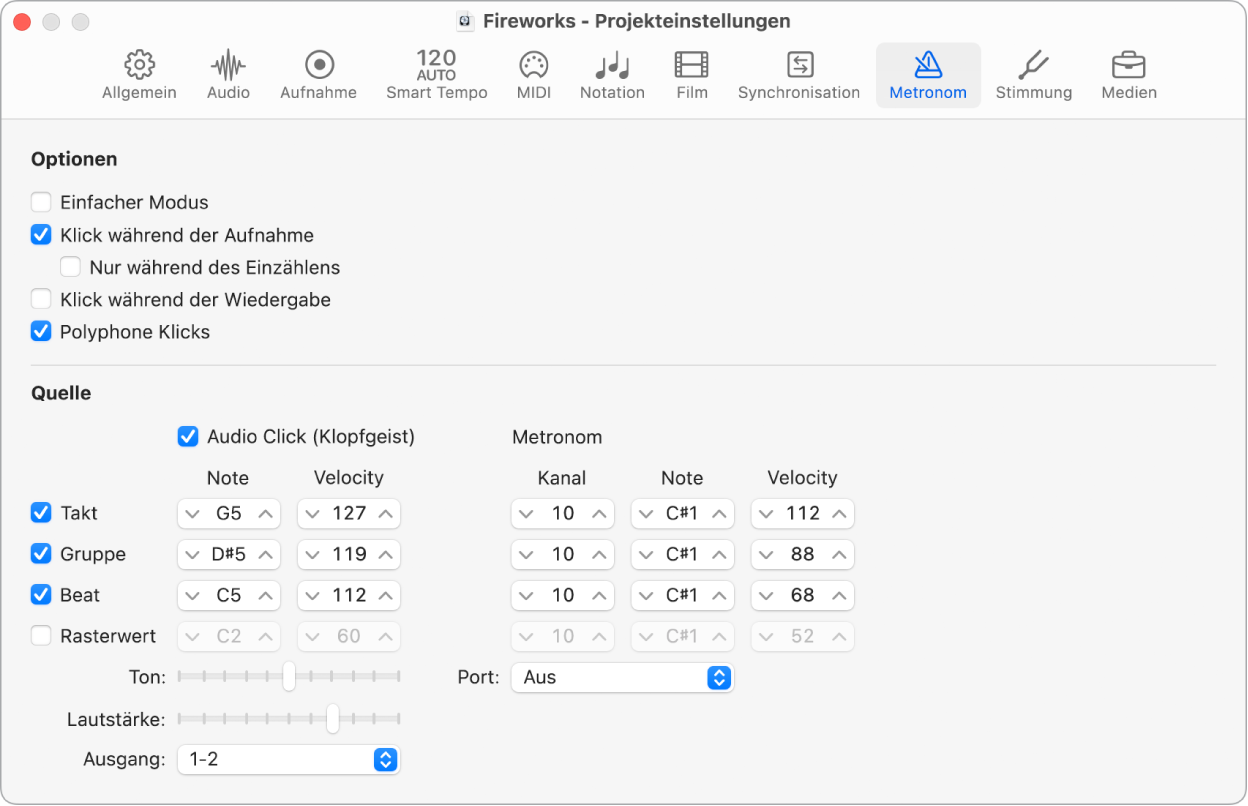Click the Ton slider thumb
The image size is (1248, 806).
(x=289, y=677)
